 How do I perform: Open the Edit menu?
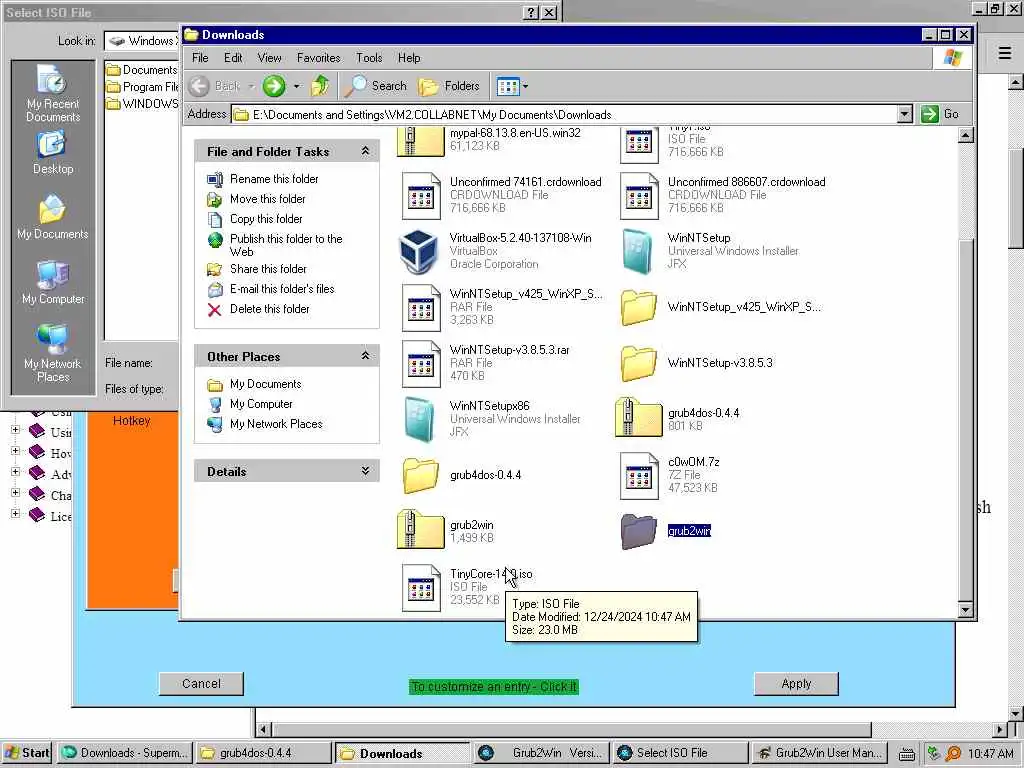coord(233,57)
